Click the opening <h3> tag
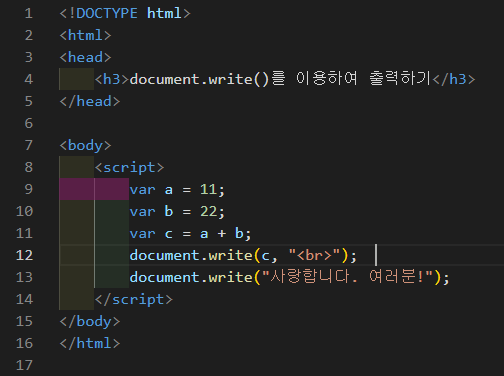Viewport: 504px width, 376px height. click(x=112, y=79)
